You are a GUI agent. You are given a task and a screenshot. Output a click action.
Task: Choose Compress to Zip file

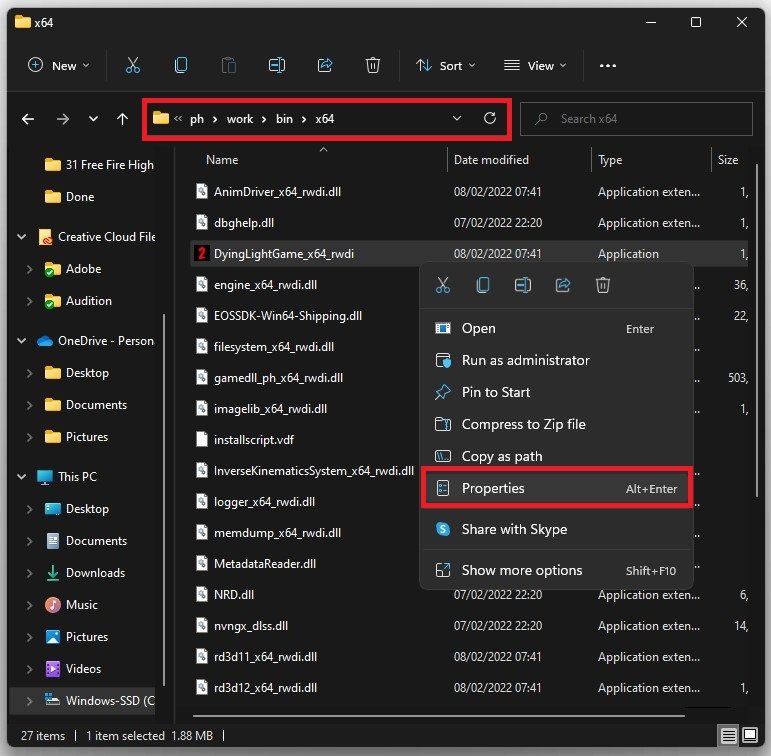(557, 424)
